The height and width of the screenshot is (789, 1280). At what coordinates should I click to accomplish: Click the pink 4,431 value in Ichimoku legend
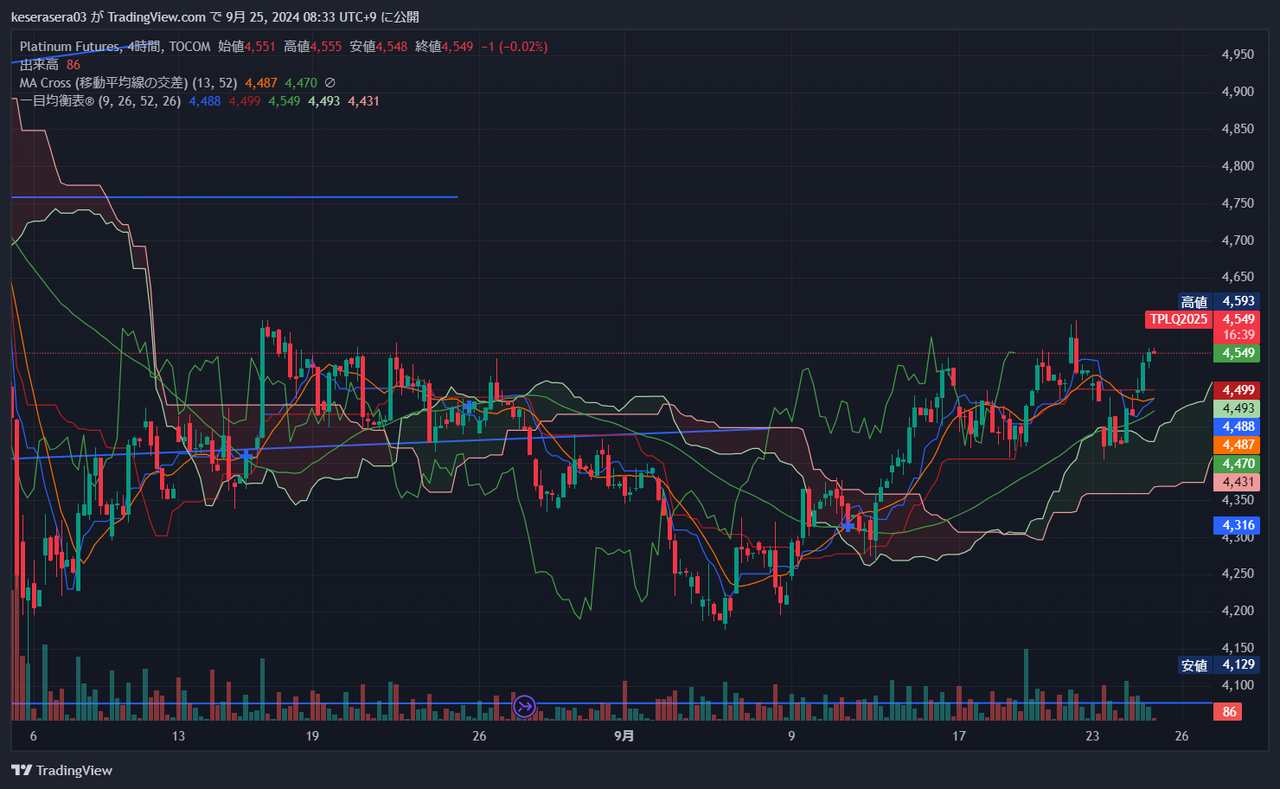[x=364, y=101]
